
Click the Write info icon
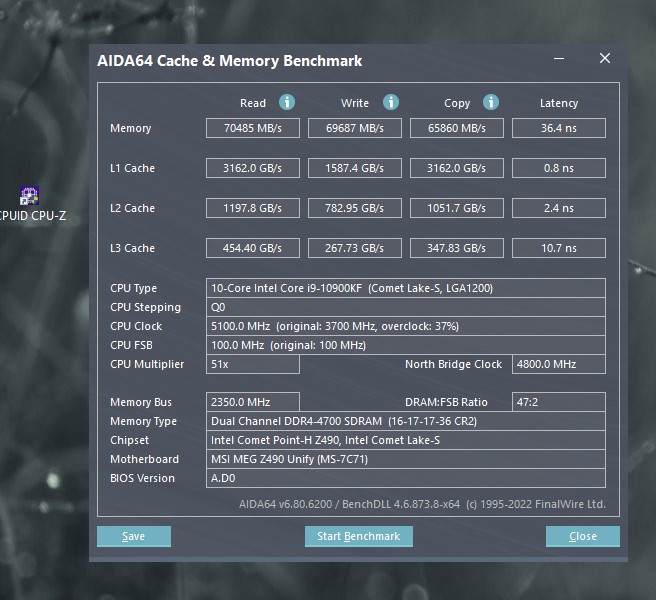(x=391, y=102)
